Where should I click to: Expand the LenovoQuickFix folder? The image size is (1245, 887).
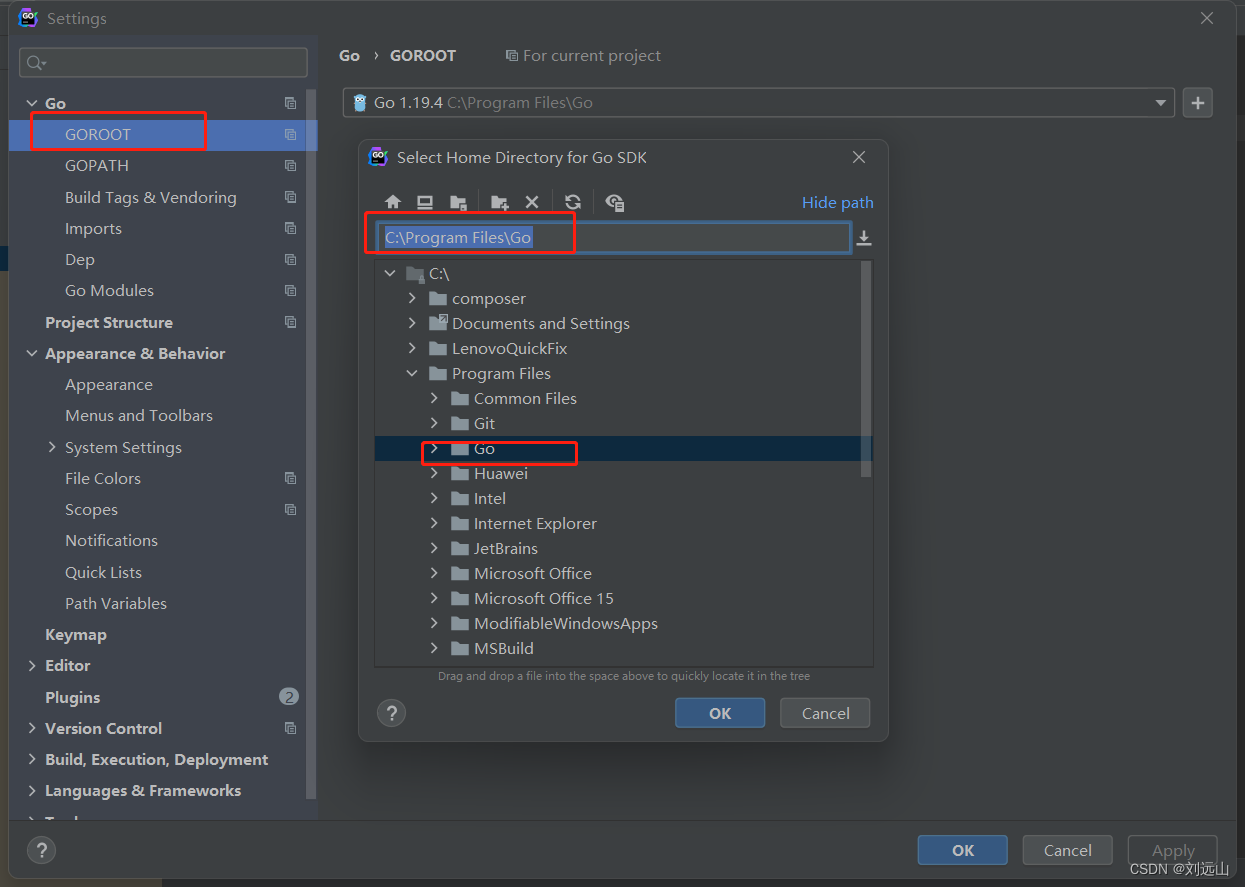[412, 348]
